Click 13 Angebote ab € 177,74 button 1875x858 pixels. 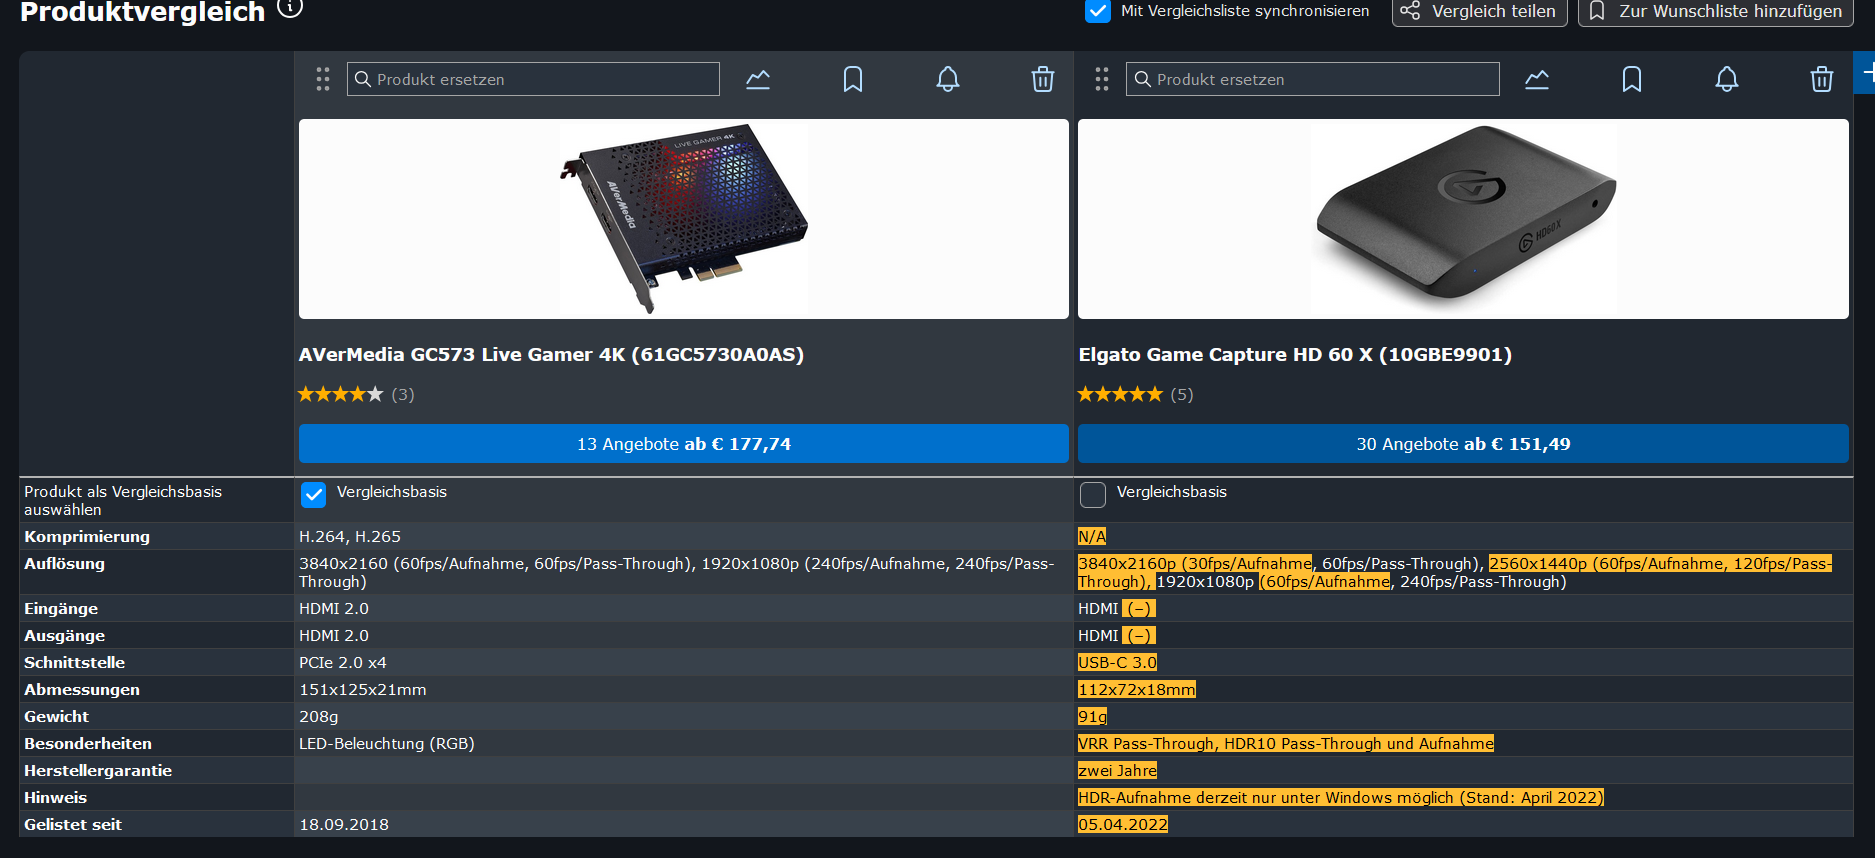[x=684, y=444]
